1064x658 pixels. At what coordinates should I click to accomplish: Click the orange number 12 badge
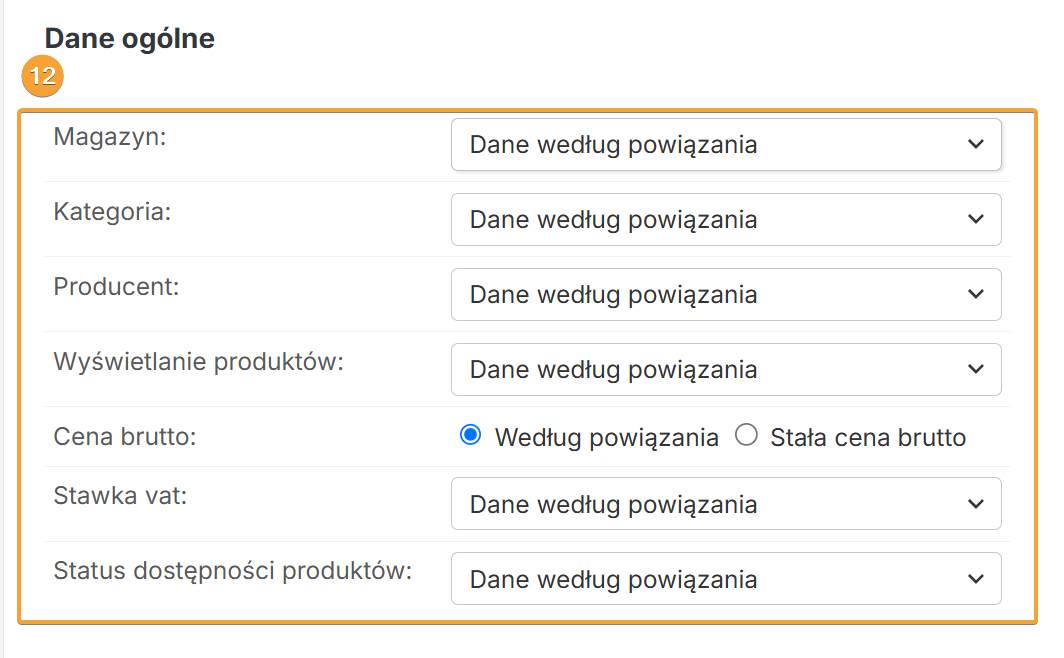point(42,77)
